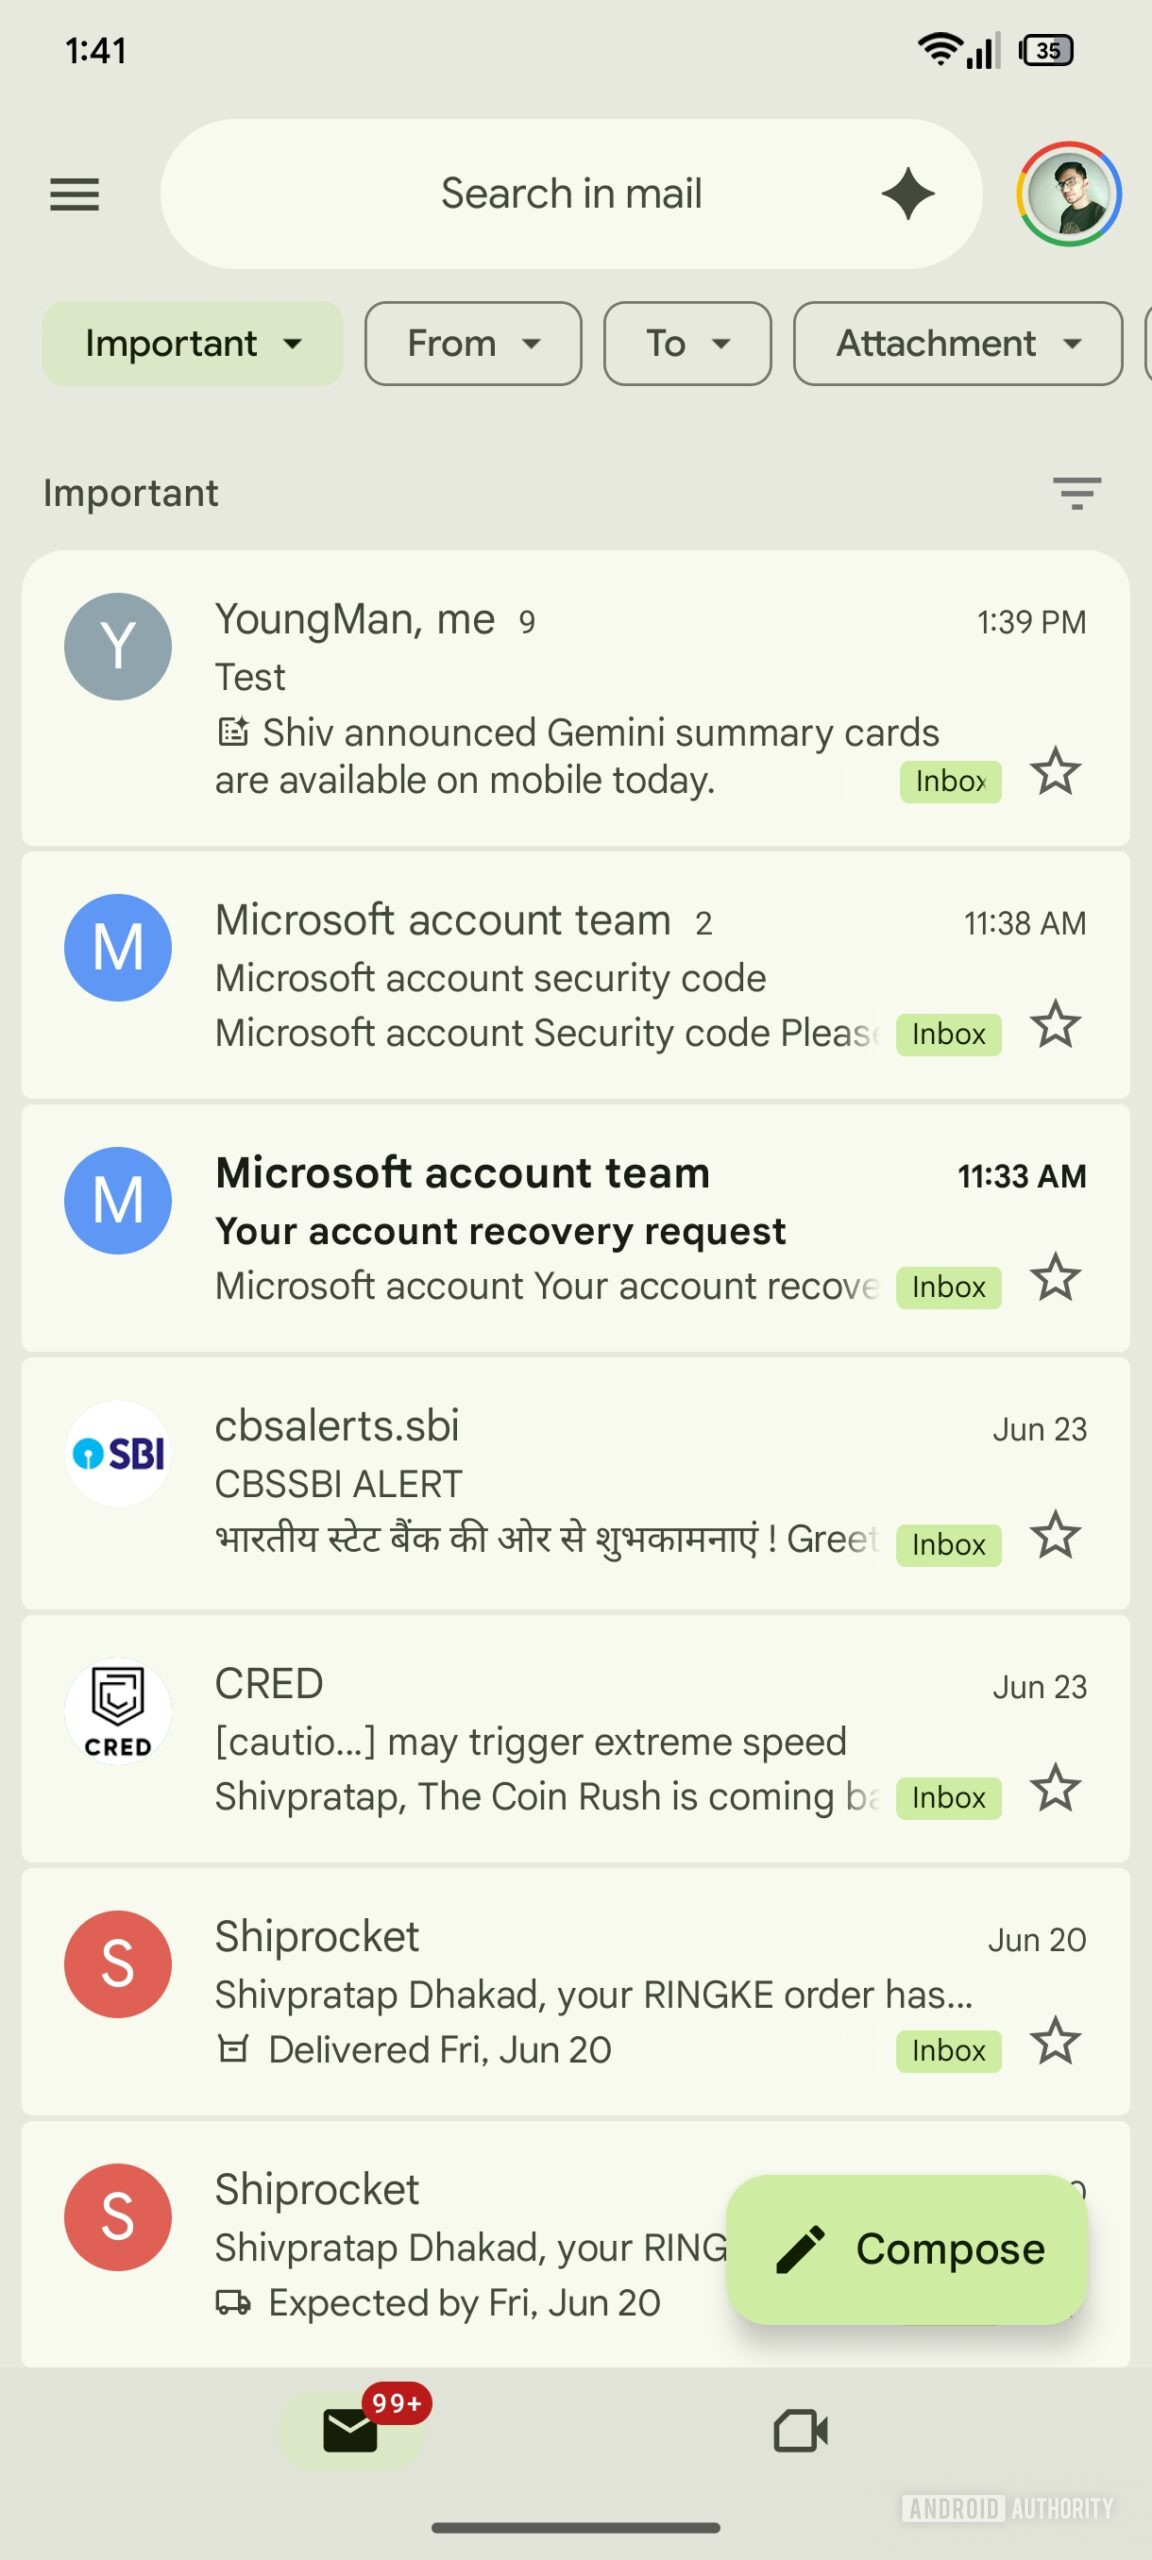The image size is (1152, 2560).
Task: Expand the To filter dropdown
Action: click(687, 344)
